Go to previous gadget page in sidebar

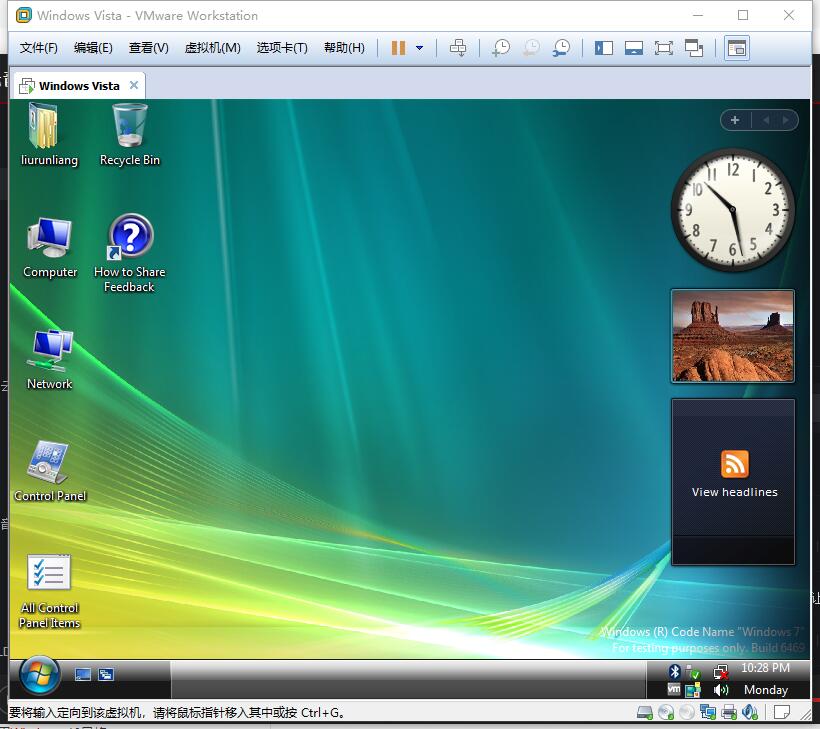(766, 120)
